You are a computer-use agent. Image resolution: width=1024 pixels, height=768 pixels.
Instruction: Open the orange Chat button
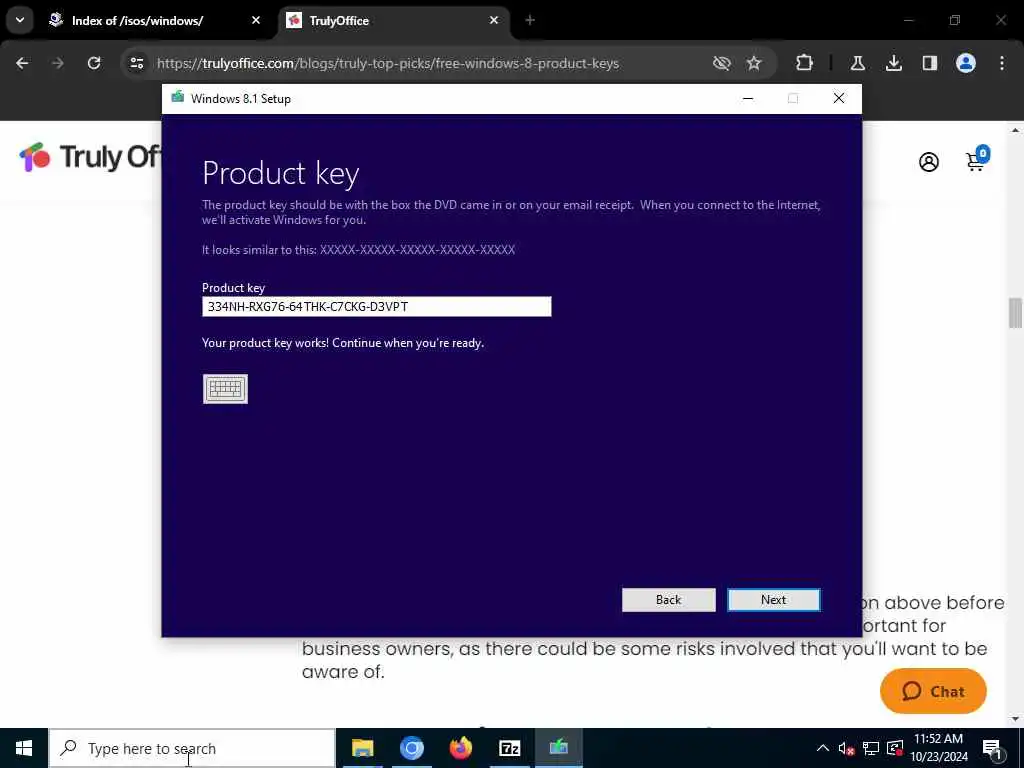click(x=934, y=692)
